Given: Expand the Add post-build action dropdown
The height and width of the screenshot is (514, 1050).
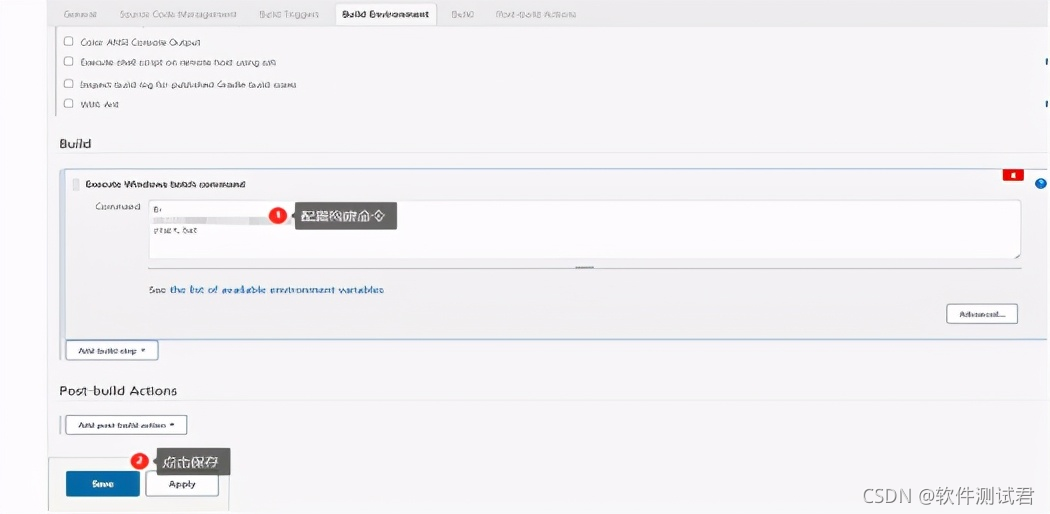Looking at the screenshot, I should pos(126,425).
